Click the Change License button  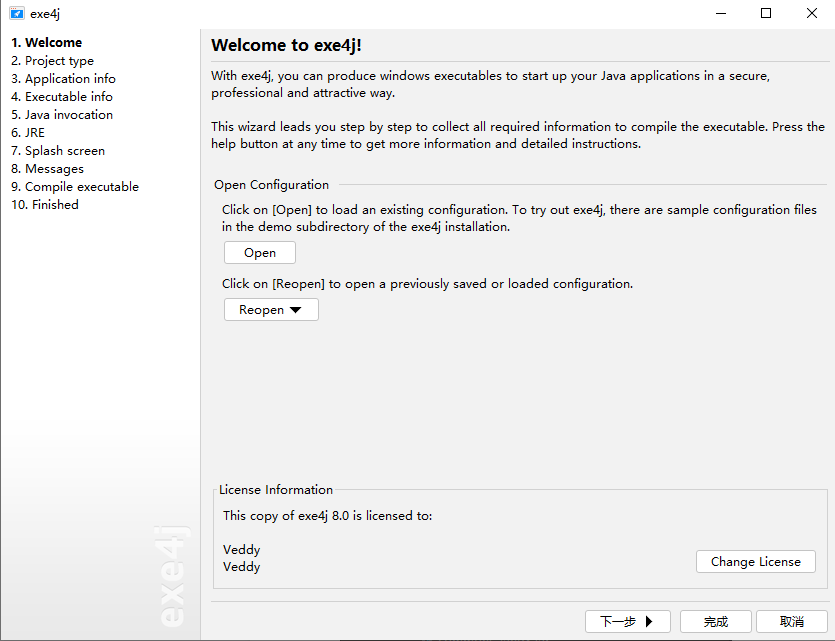[x=756, y=562]
